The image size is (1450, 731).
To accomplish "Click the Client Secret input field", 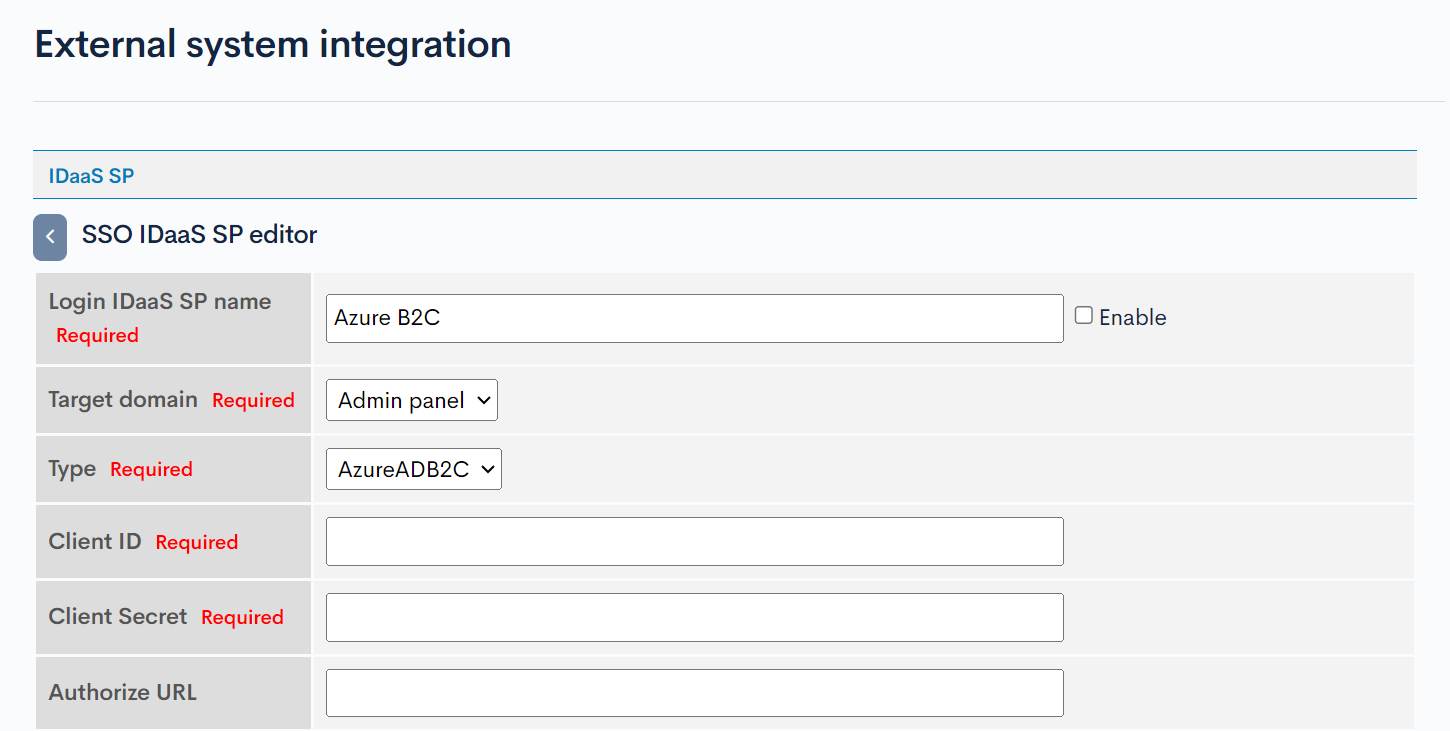I will click(694, 617).
